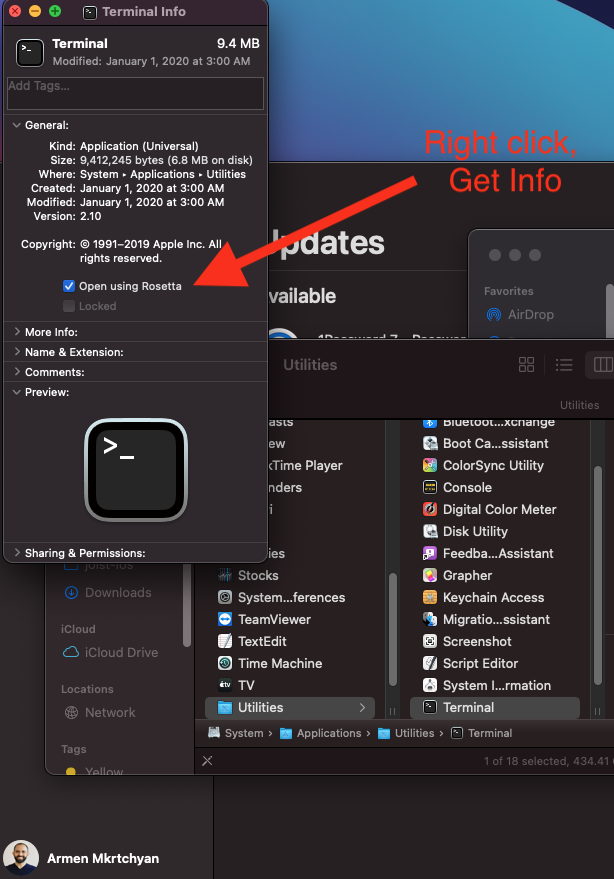Select System Information icon

430,685
